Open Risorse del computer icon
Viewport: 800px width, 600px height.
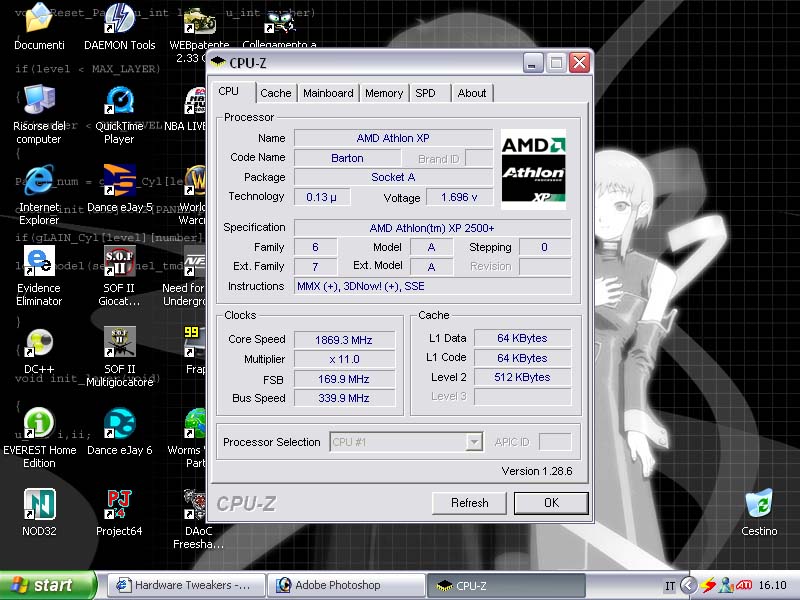click(39, 99)
